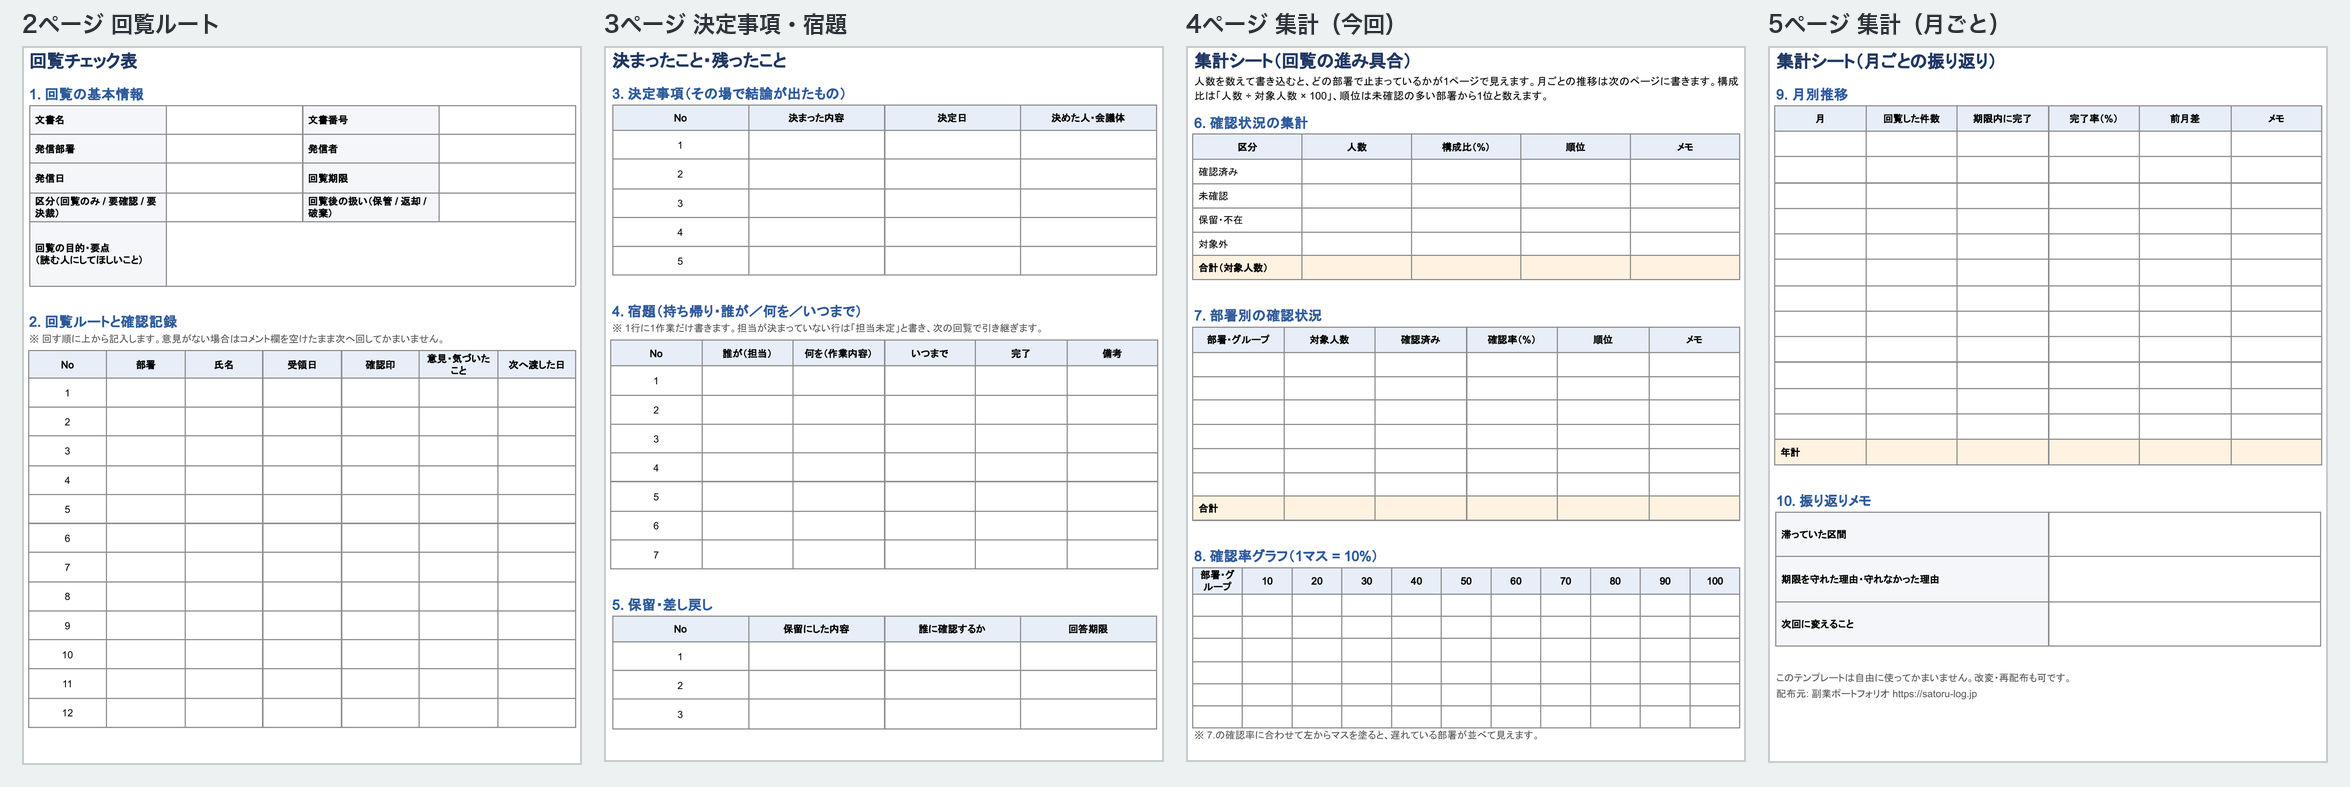Click the 年計 row label
This screenshot has width=2350, height=787.
tap(1820, 453)
